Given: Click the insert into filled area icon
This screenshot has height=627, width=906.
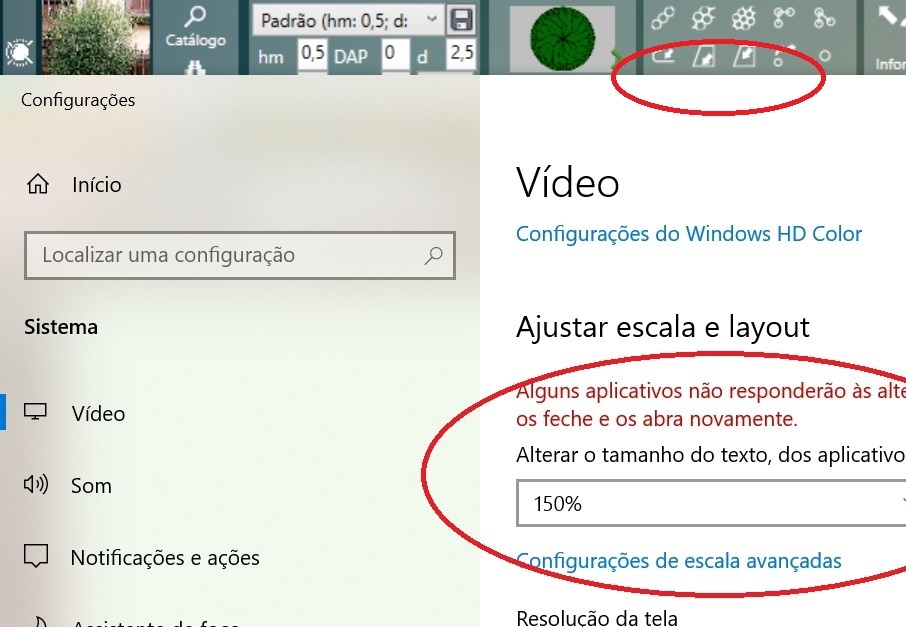Looking at the screenshot, I should click(x=743, y=57).
